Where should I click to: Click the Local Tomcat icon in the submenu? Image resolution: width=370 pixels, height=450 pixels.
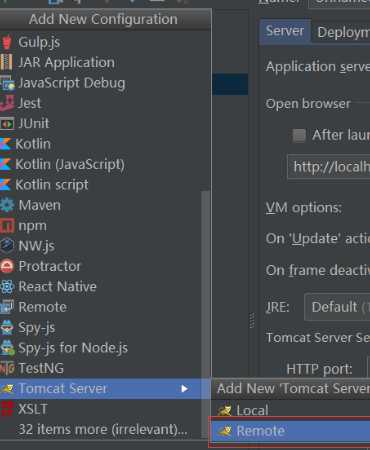(x=225, y=410)
